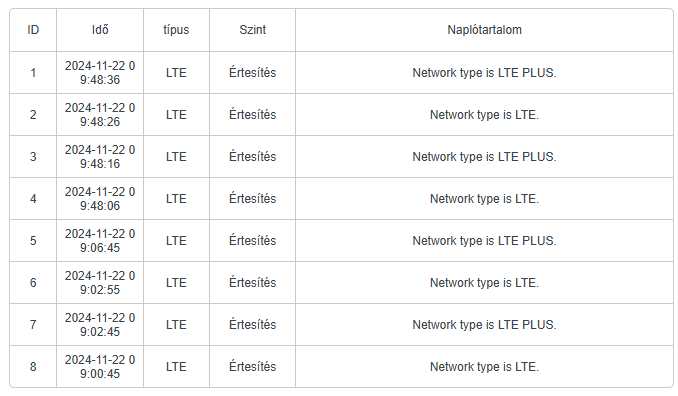Click the LTE type cell in row 6
The width and height of the screenshot is (678, 396).
[x=176, y=282]
